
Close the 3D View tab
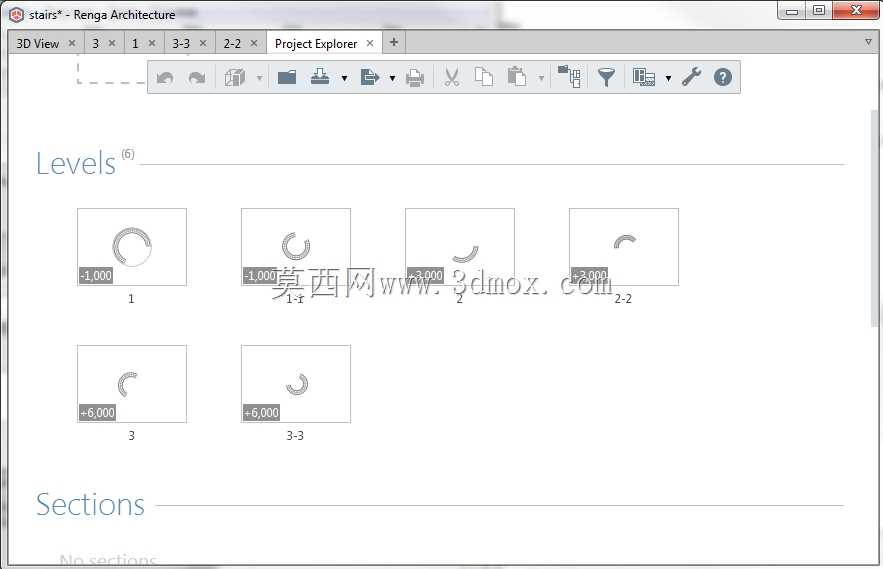click(x=72, y=43)
